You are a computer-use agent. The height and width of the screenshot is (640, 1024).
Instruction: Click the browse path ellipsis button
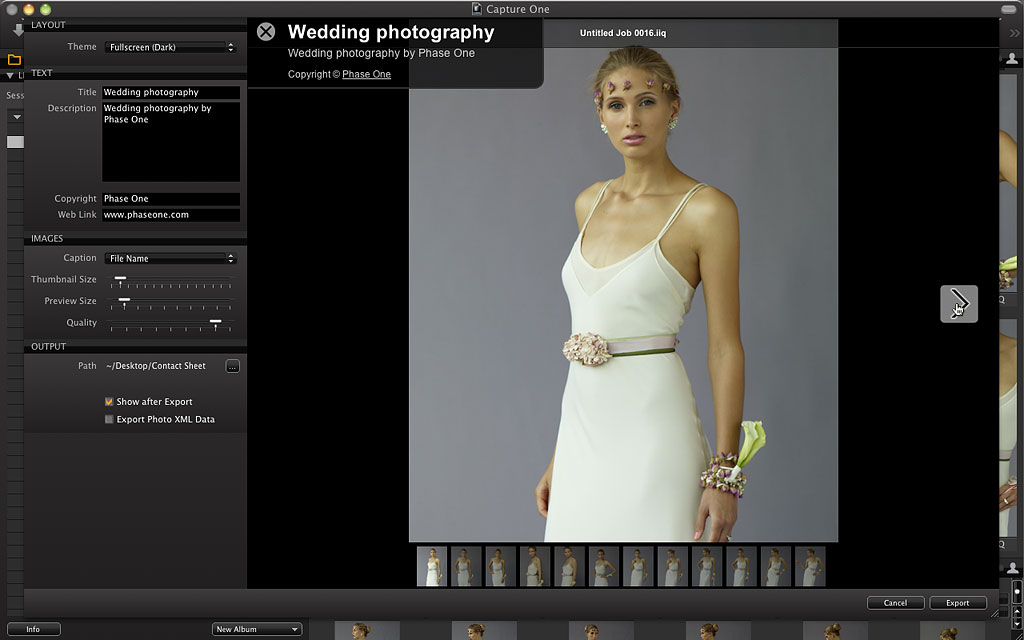(232, 367)
